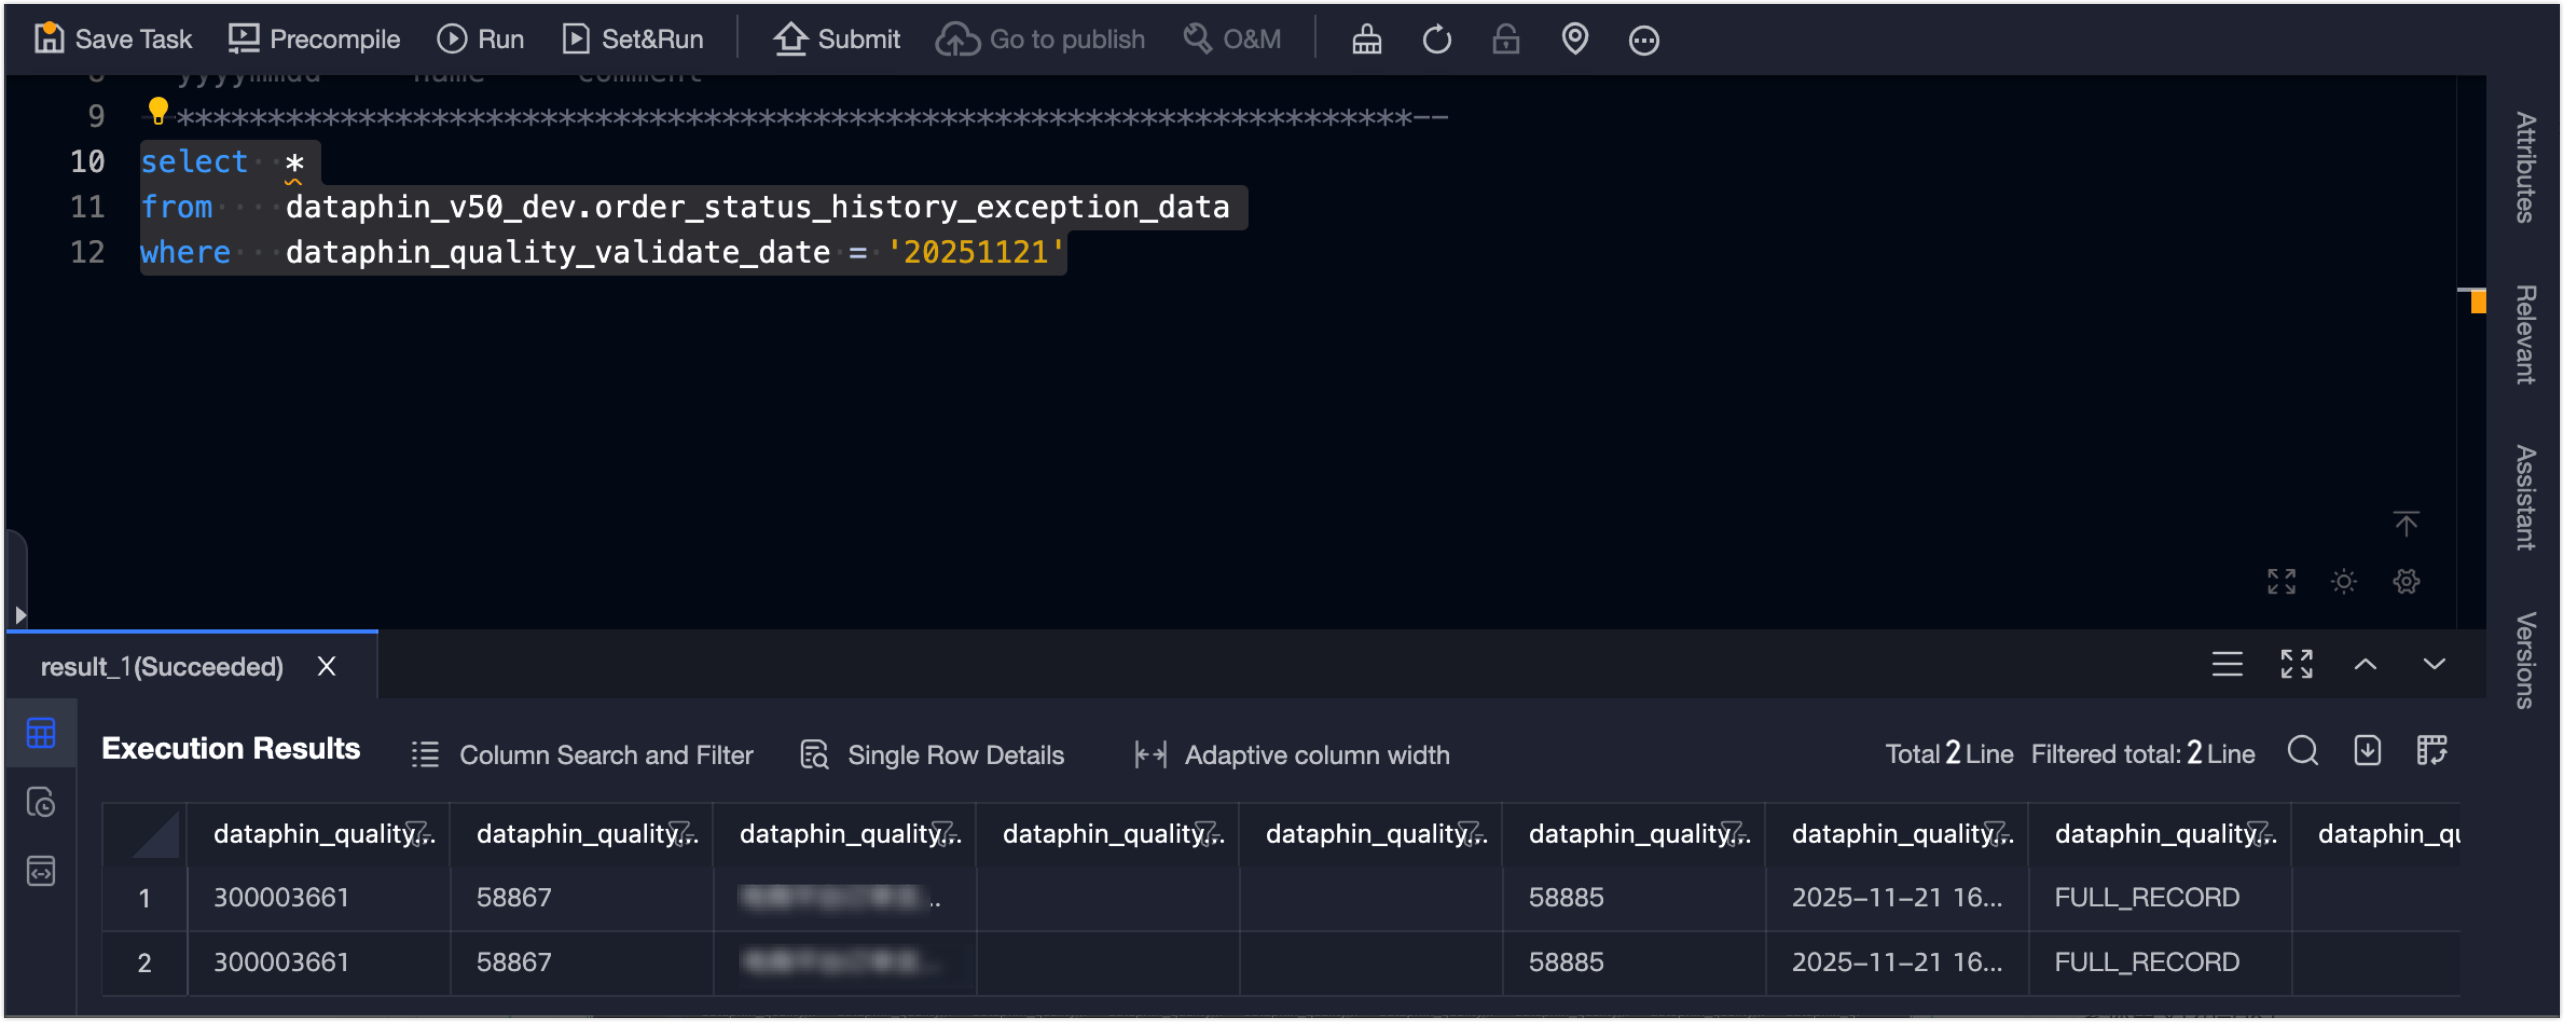Open Single Row Details

(x=932, y=755)
